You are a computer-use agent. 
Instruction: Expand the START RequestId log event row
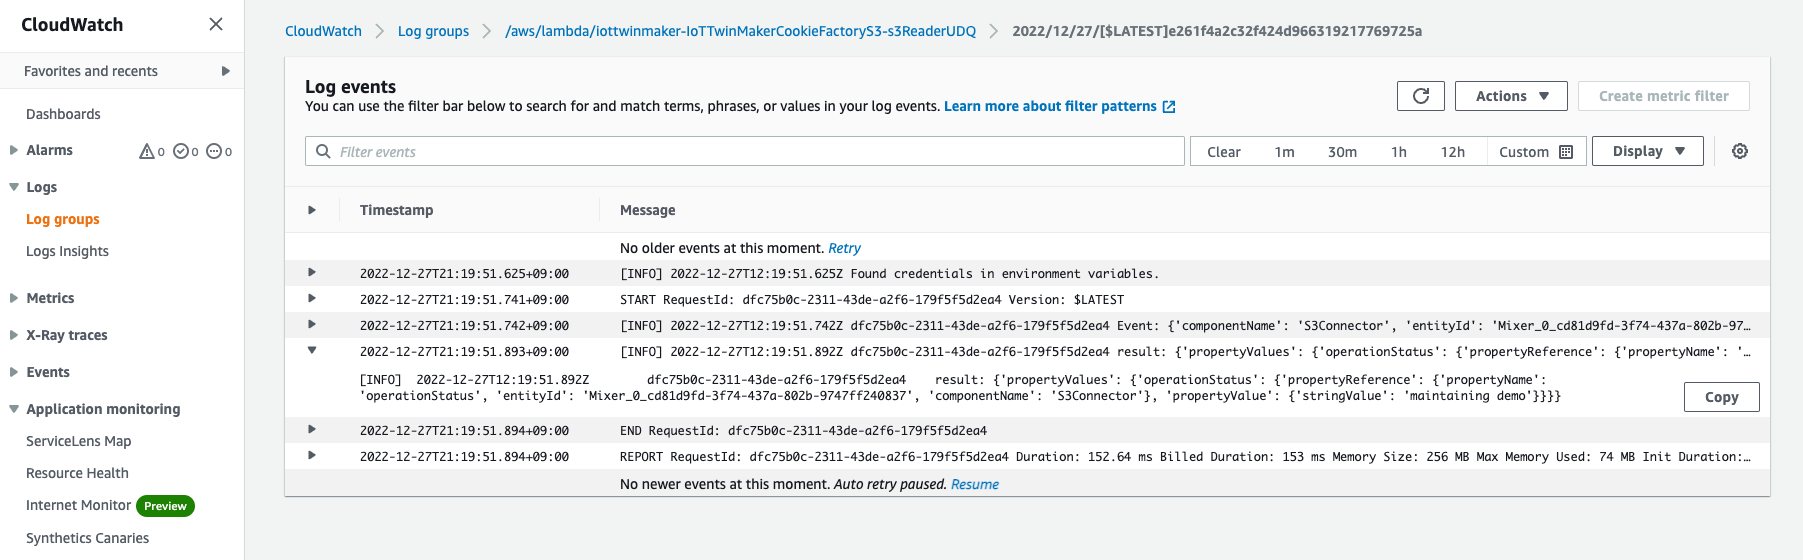coord(312,298)
